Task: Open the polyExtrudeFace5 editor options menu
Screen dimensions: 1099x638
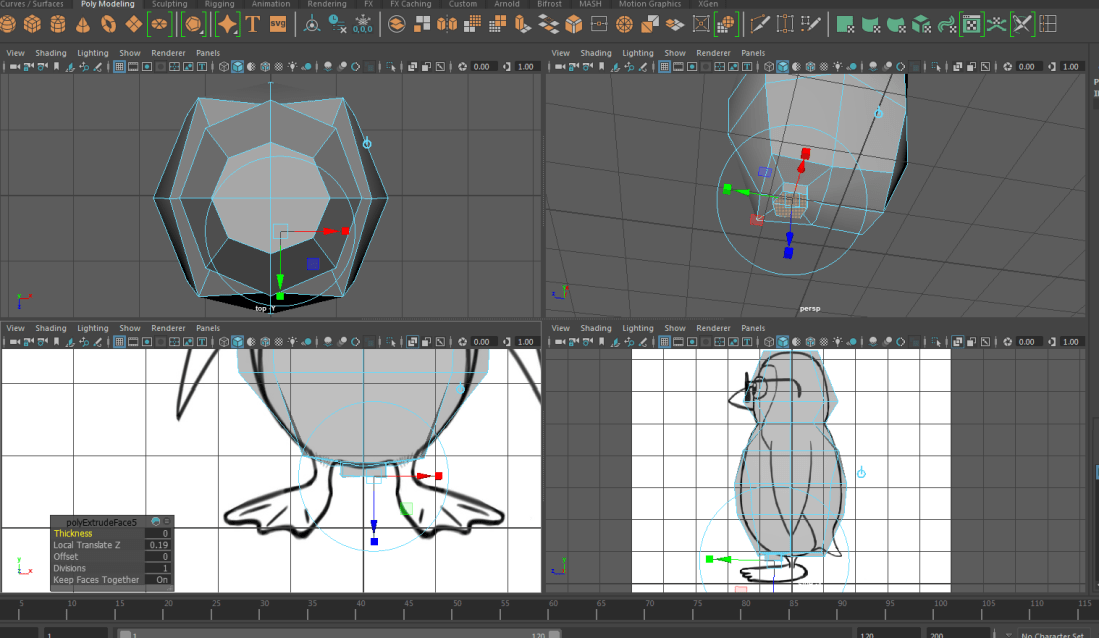Action: click(x=166, y=521)
